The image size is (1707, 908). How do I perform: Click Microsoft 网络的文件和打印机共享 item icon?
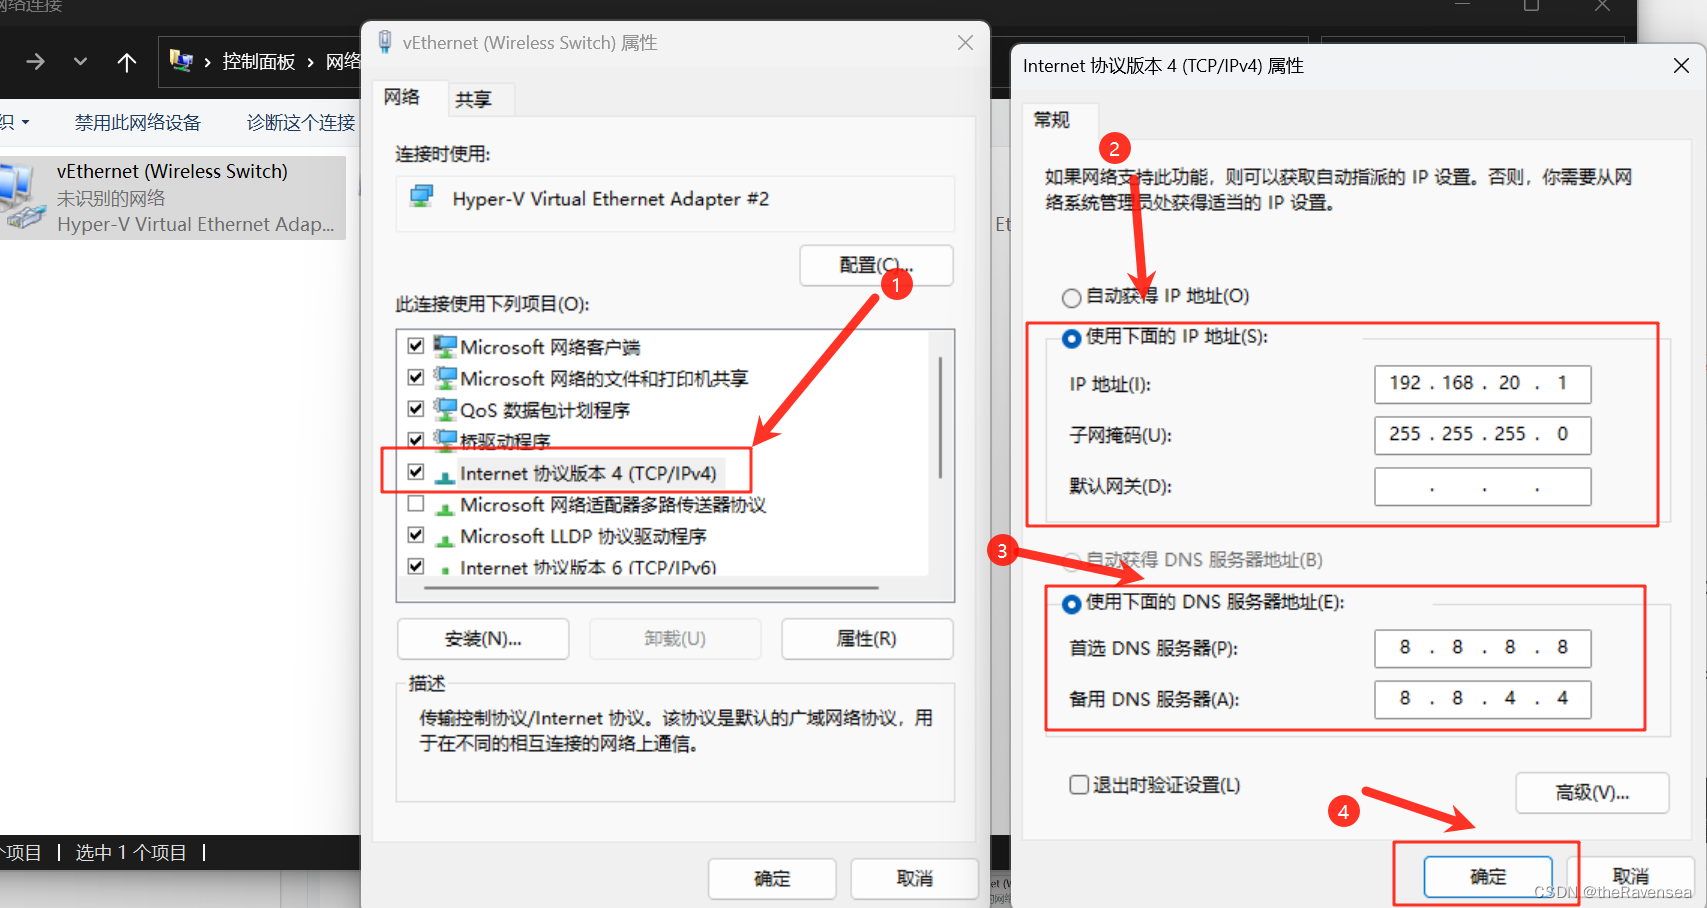click(445, 378)
